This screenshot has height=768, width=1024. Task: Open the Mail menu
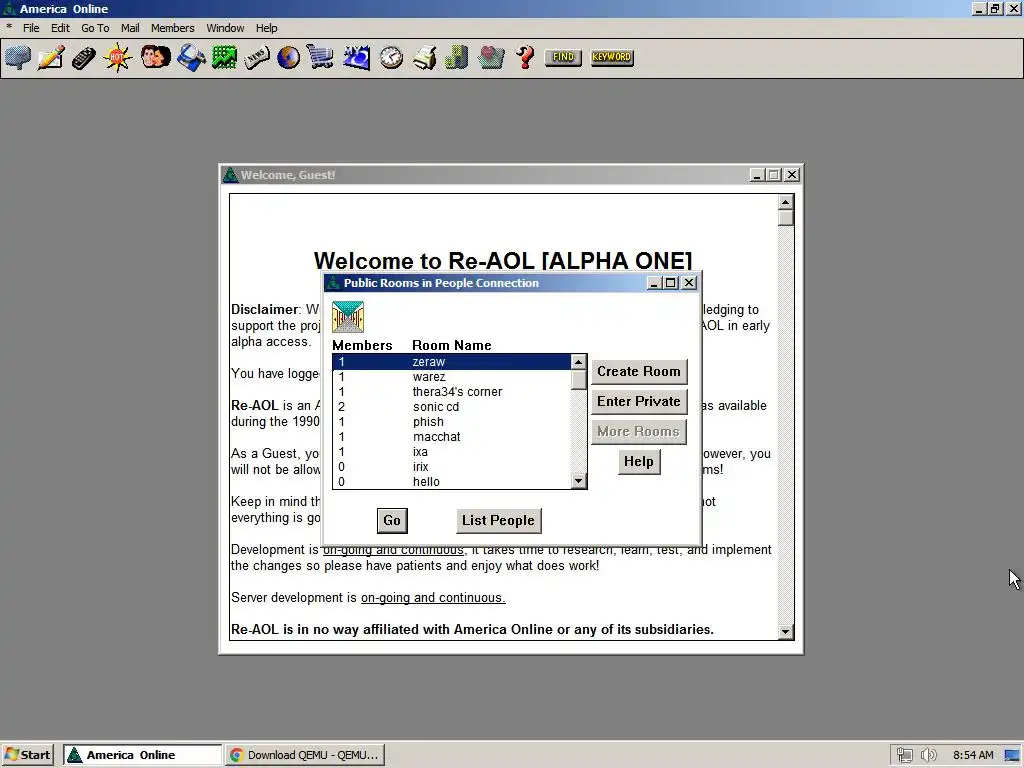pos(130,28)
